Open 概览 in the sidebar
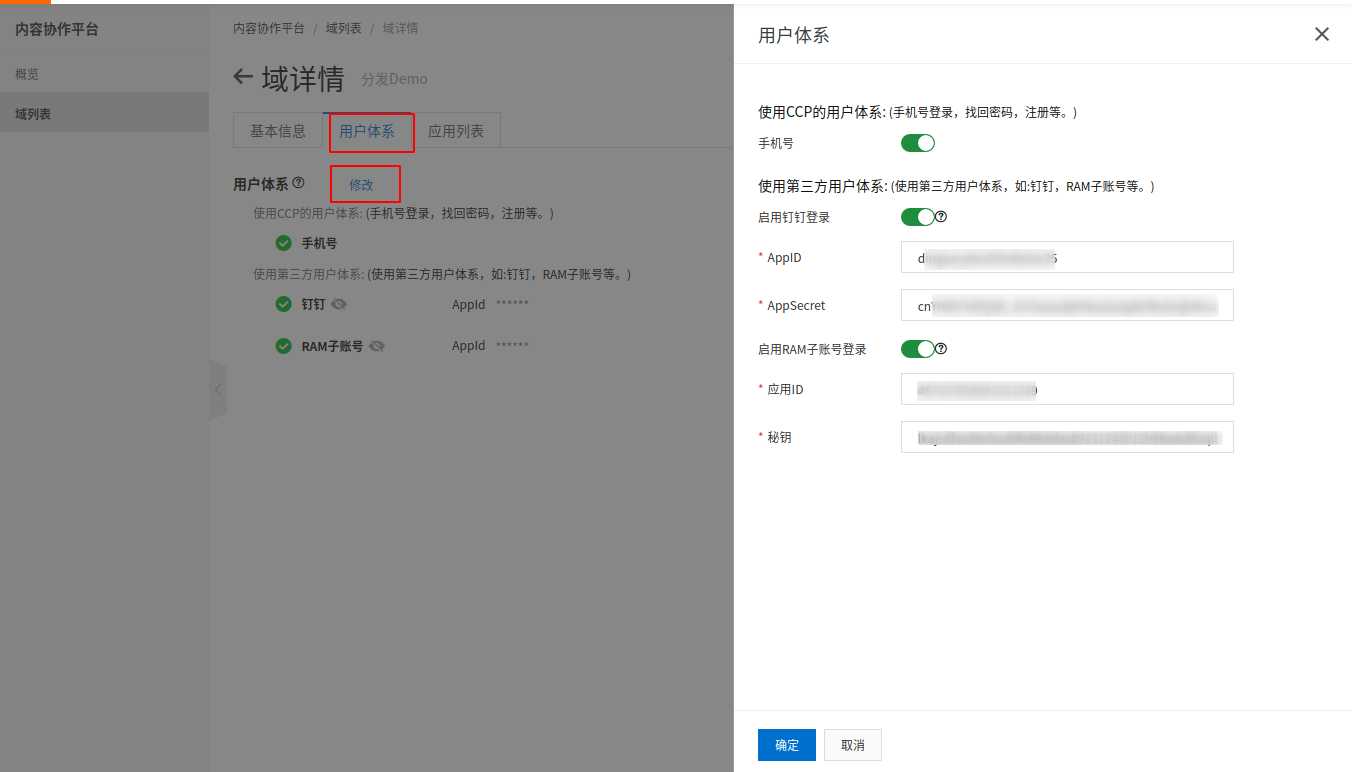 point(104,74)
